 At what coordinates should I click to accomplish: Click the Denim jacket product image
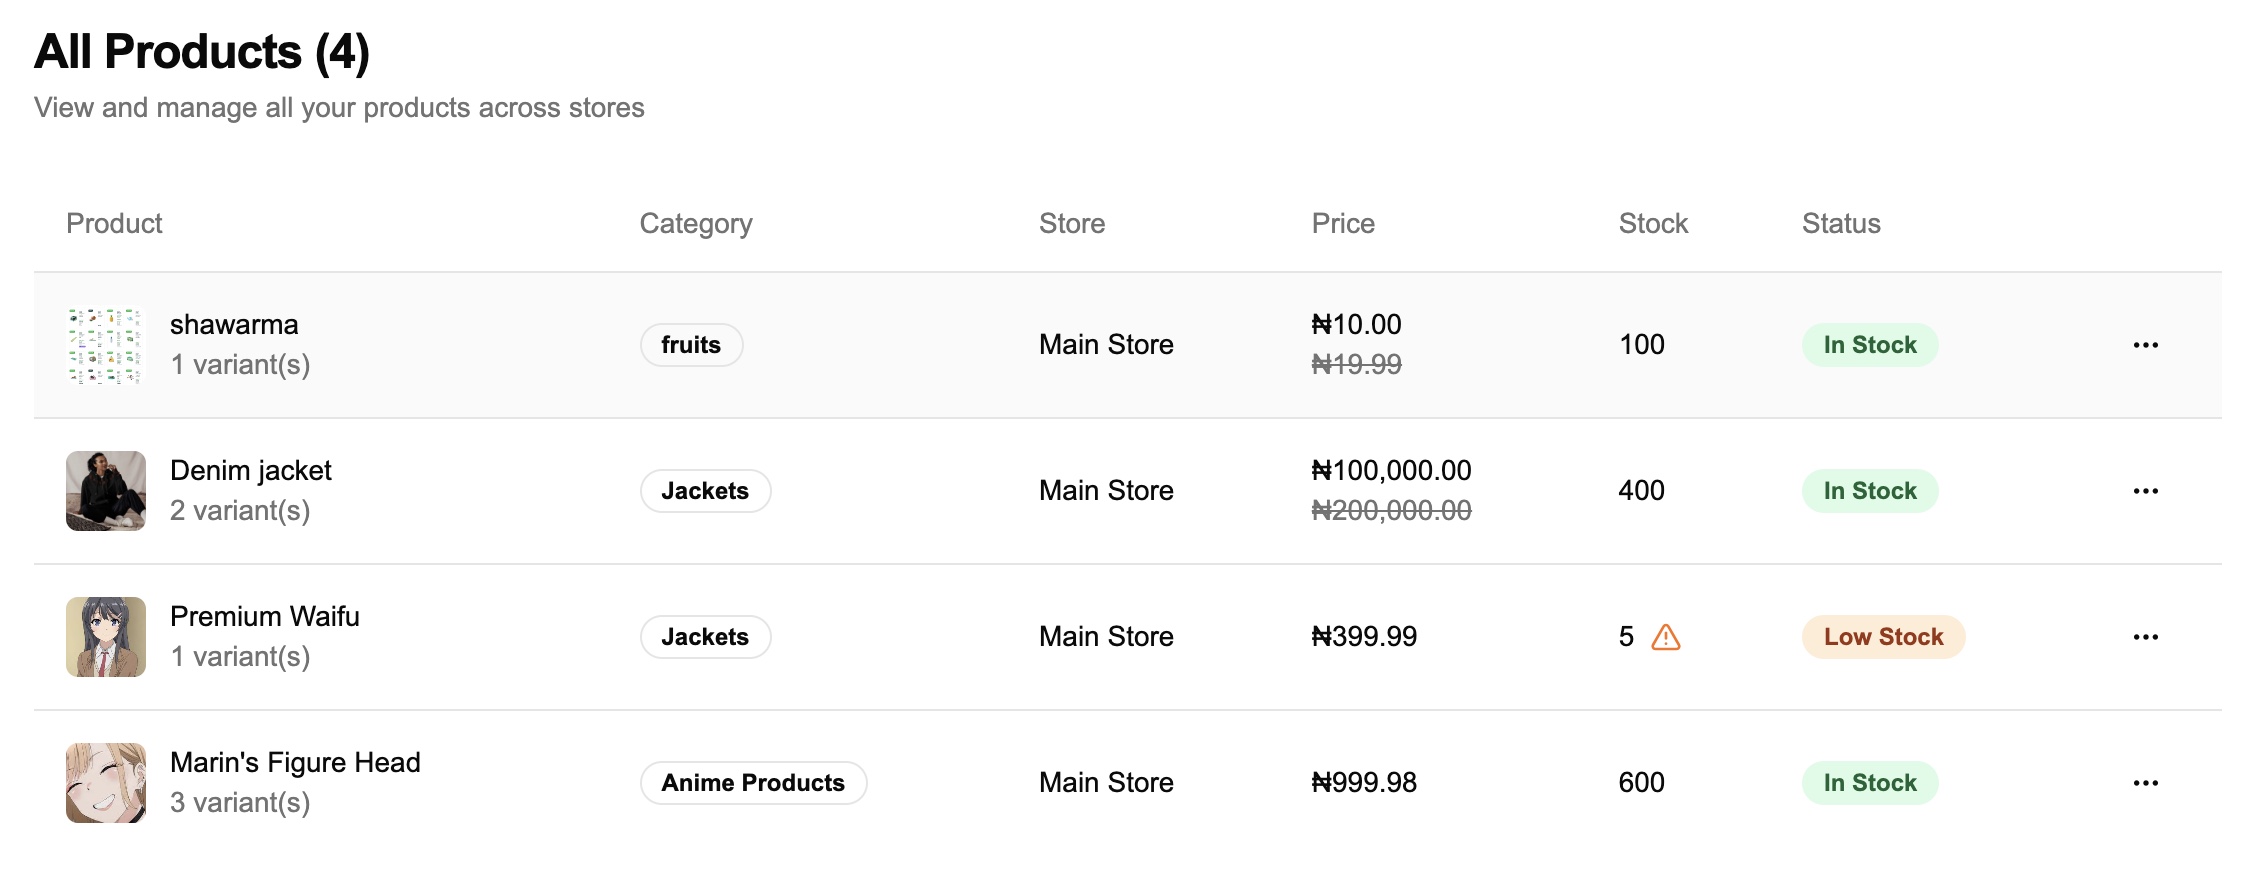(x=106, y=491)
